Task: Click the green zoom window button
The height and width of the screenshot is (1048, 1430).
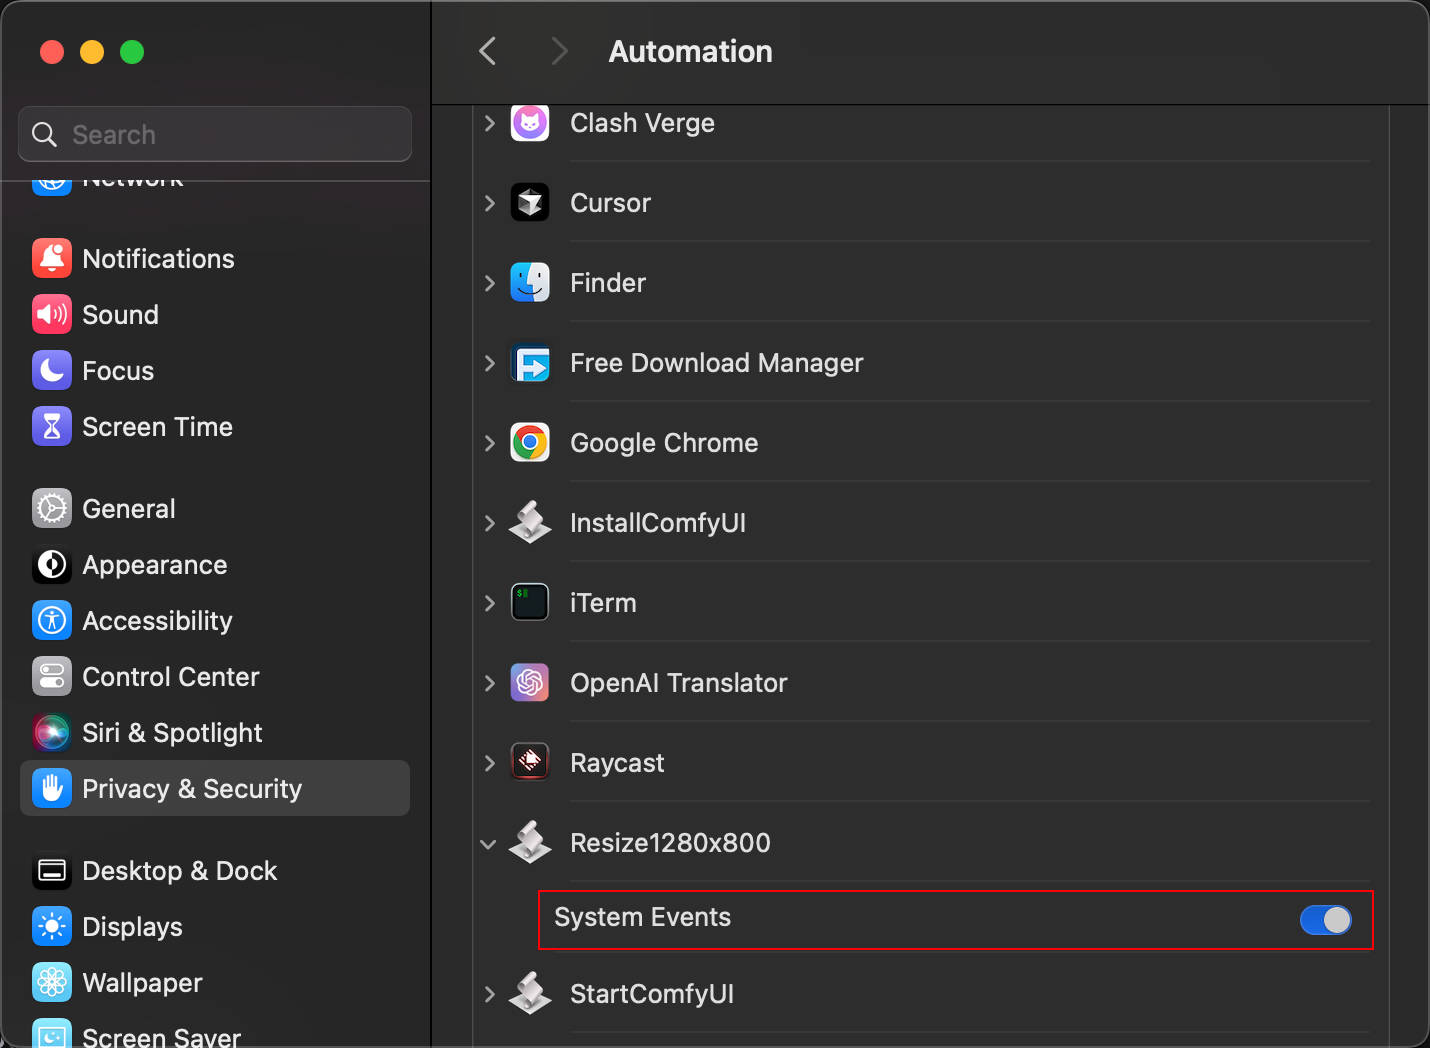Action: click(x=132, y=52)
